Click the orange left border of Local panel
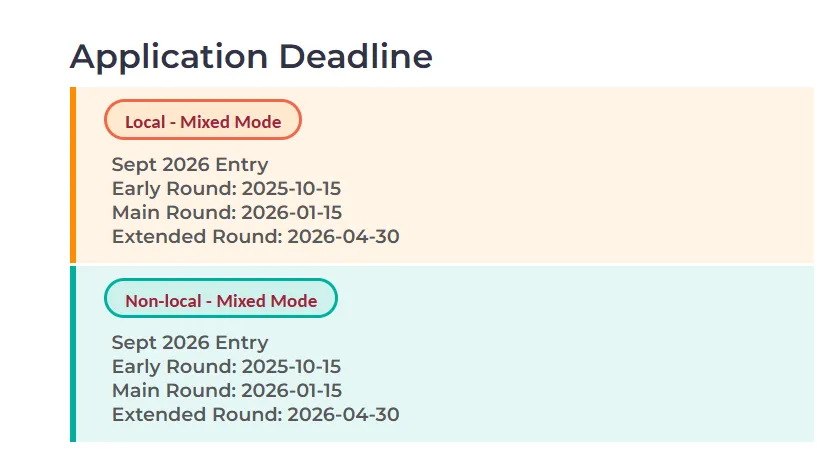 [73, 175]
